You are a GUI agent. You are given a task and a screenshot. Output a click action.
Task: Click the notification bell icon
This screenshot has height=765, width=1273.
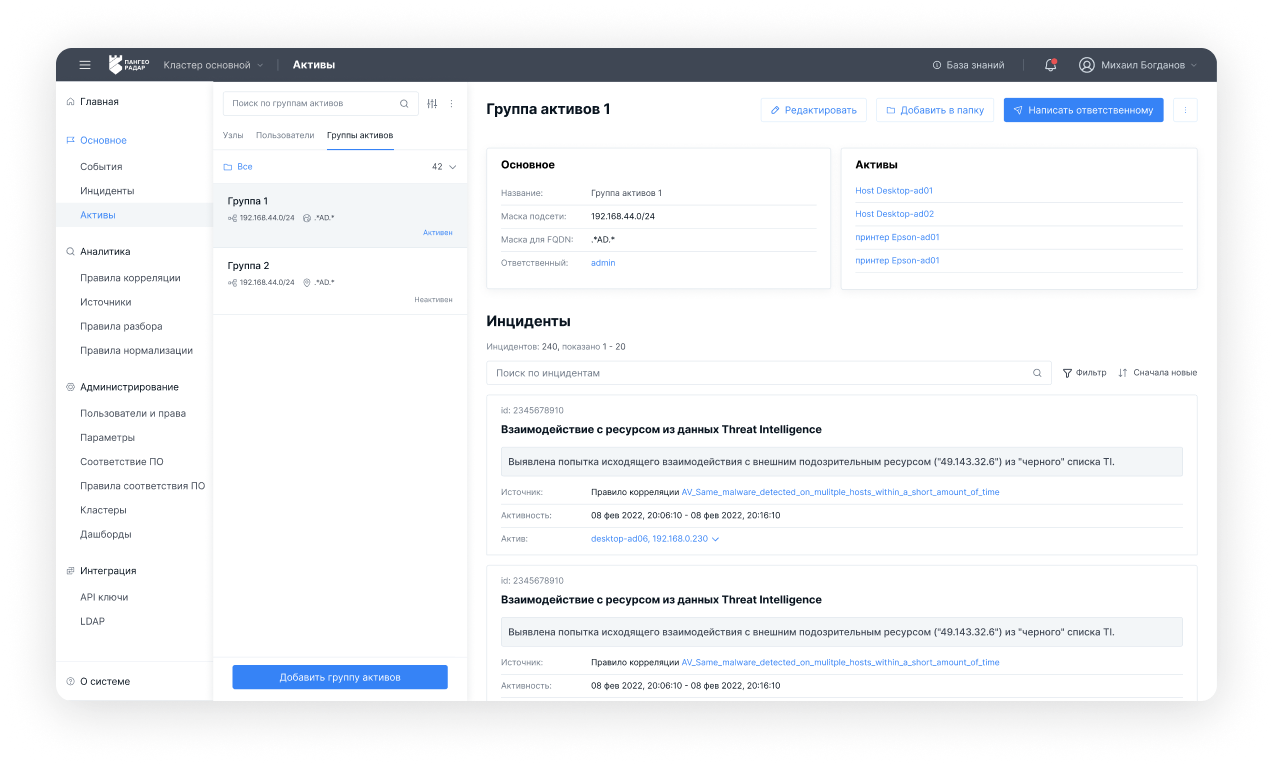click(1050, 65)
